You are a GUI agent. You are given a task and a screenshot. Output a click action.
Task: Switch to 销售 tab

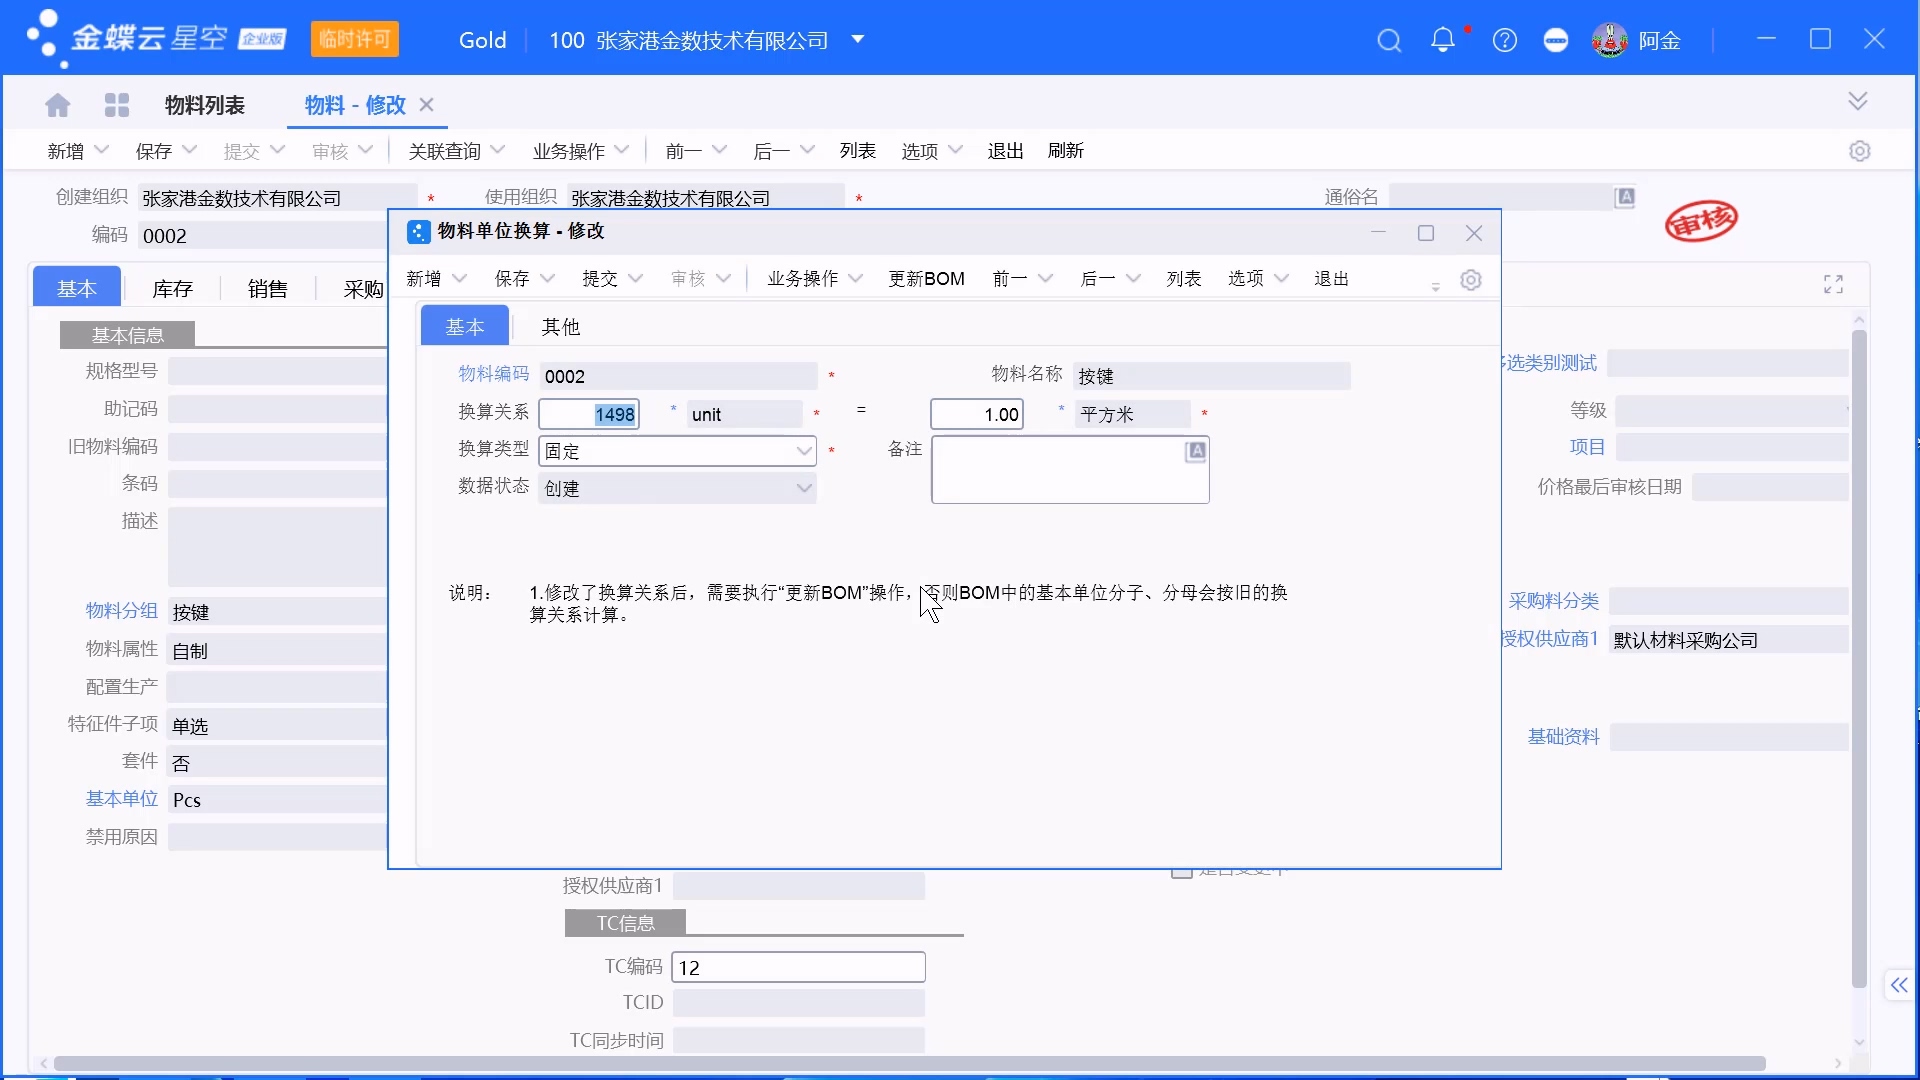pos(267,289)
